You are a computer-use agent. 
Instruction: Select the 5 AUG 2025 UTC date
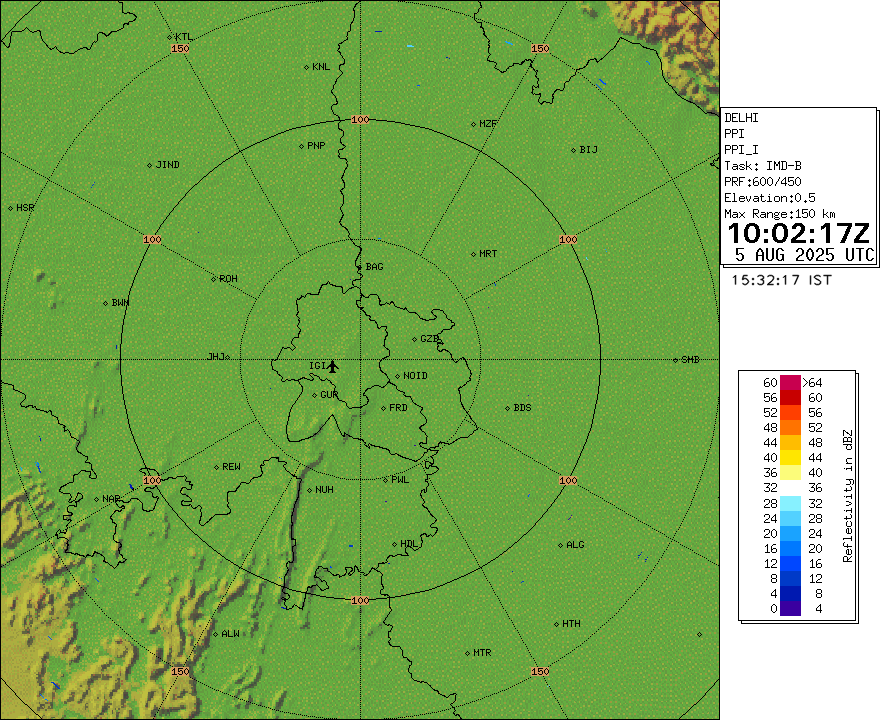pyautogui.click(x=804, y=255)
